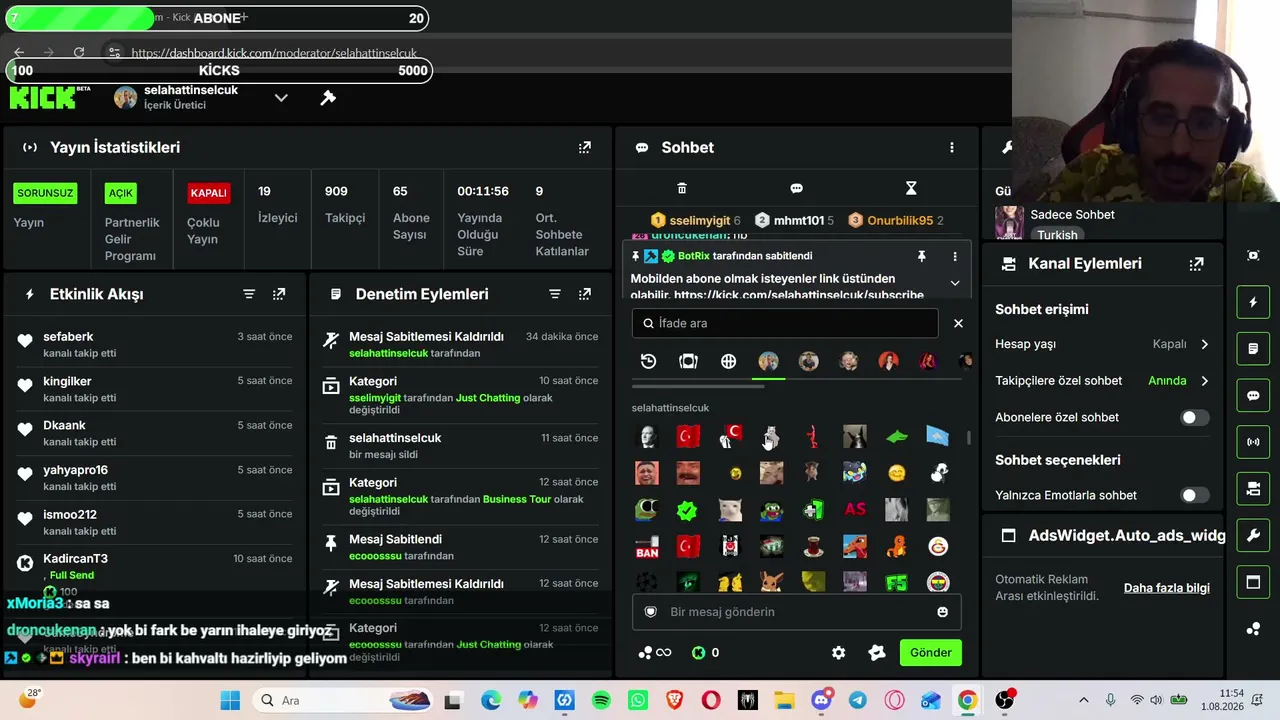
Task: Toggle Abonelere özel sohbet switch
Action: pos(1194,418)
